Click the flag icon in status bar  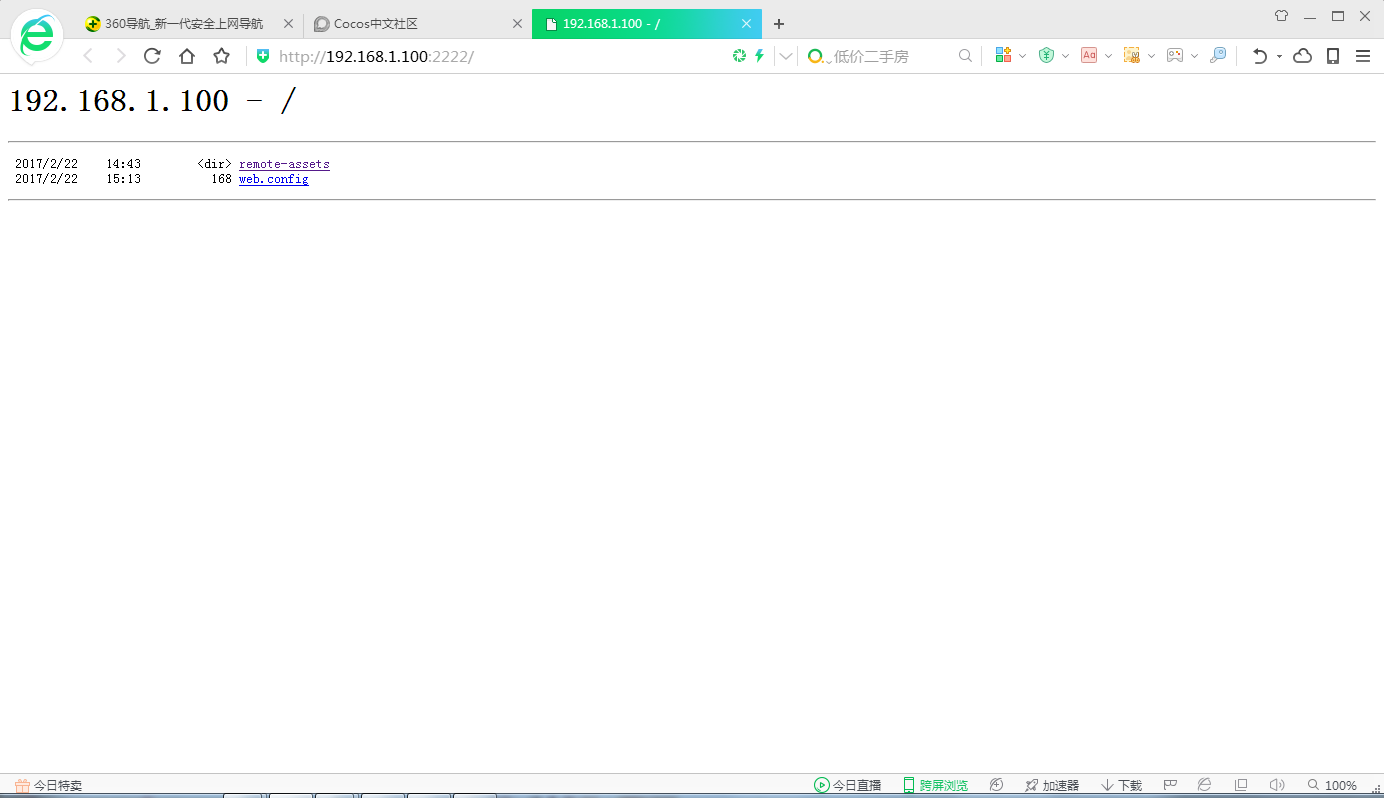tap(1169, 786)
